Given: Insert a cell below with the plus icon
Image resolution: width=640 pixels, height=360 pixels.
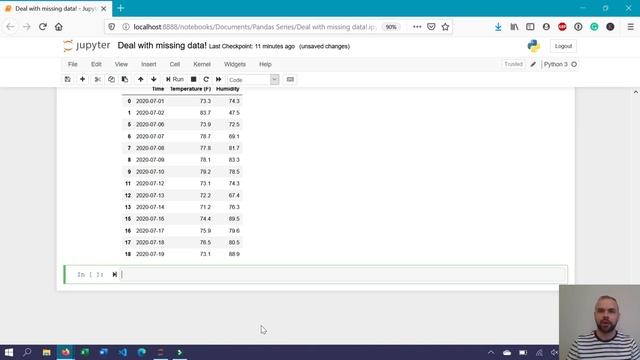Looking at the screenshot, I should coord(82,79).
